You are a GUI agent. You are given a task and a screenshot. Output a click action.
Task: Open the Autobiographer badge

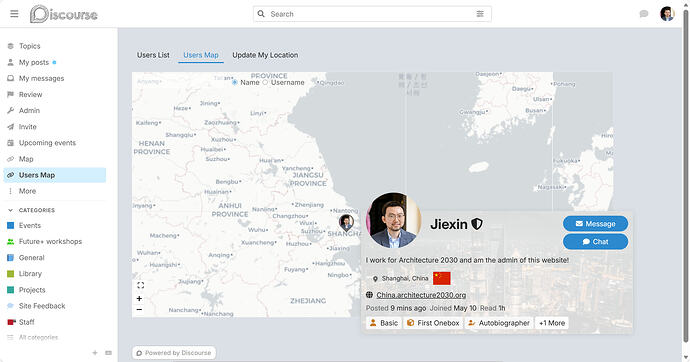pos(499,323)
